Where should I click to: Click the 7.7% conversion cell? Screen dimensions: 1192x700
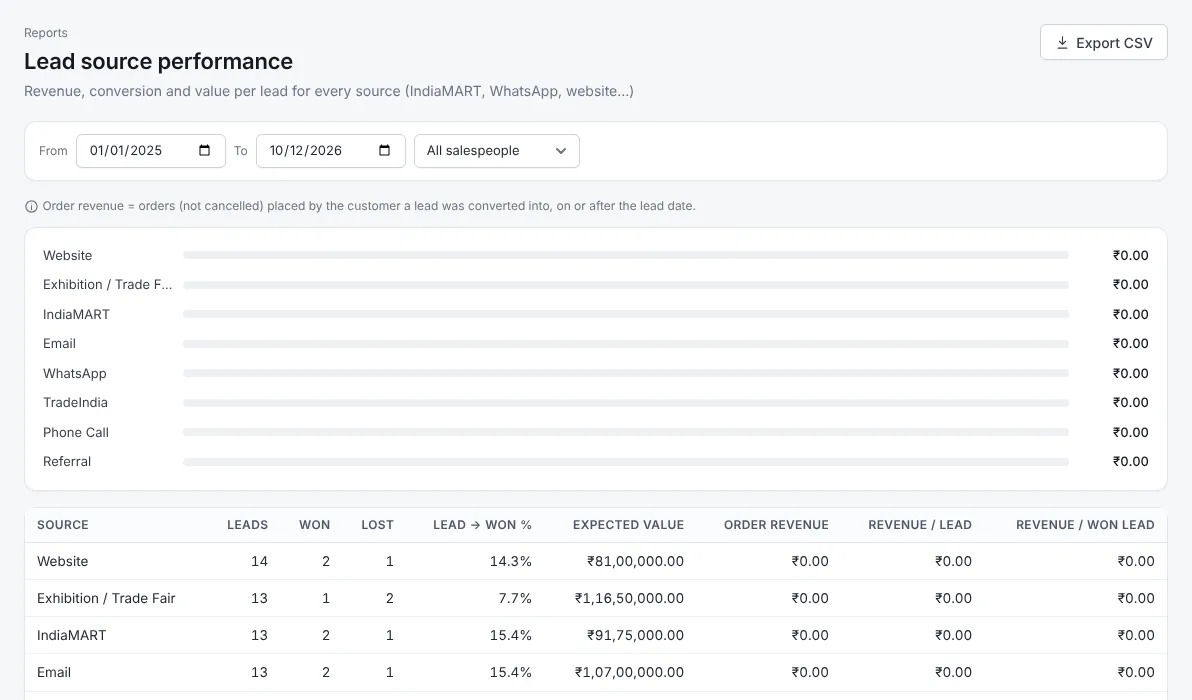pyautogui.click(x=515, y=598)
